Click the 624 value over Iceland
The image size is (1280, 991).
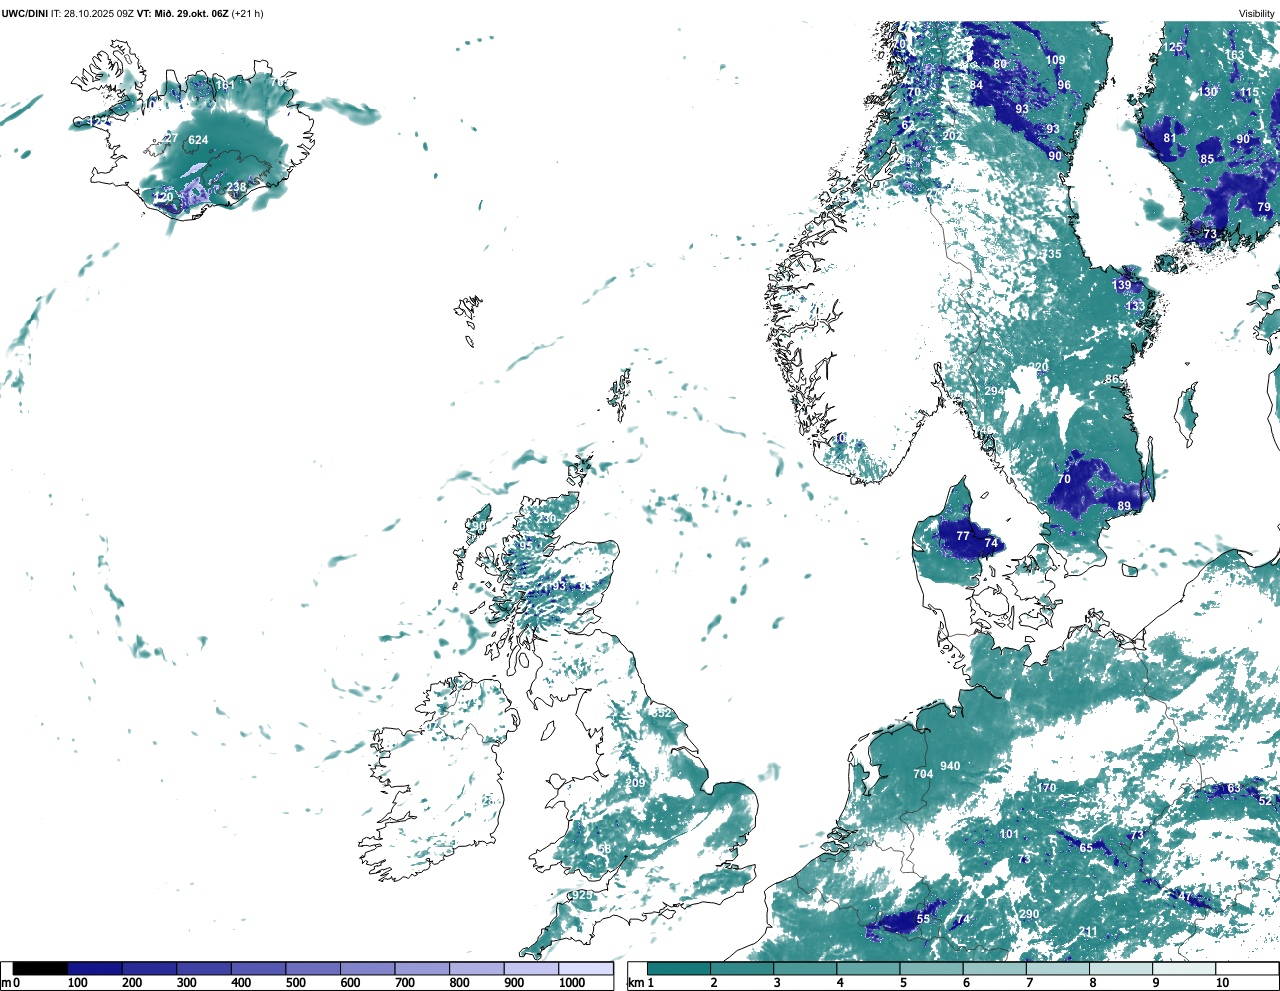[x=198, y=140]
